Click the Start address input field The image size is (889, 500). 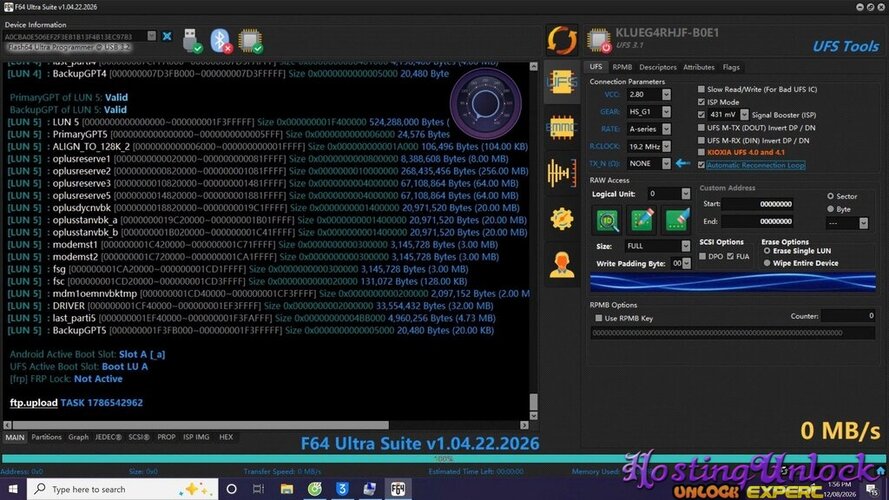coord(757,204)
